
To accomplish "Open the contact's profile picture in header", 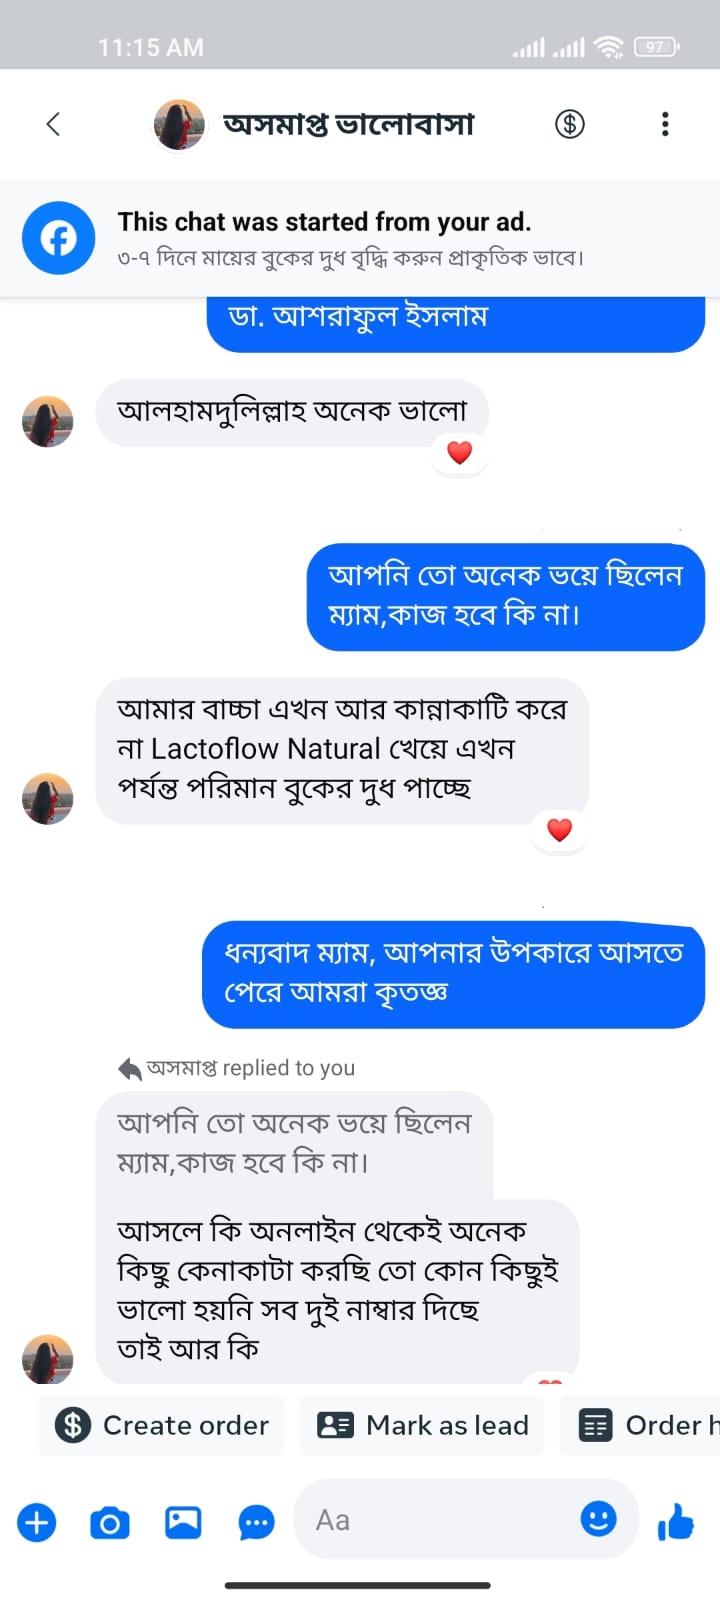I will pos(179,124).
